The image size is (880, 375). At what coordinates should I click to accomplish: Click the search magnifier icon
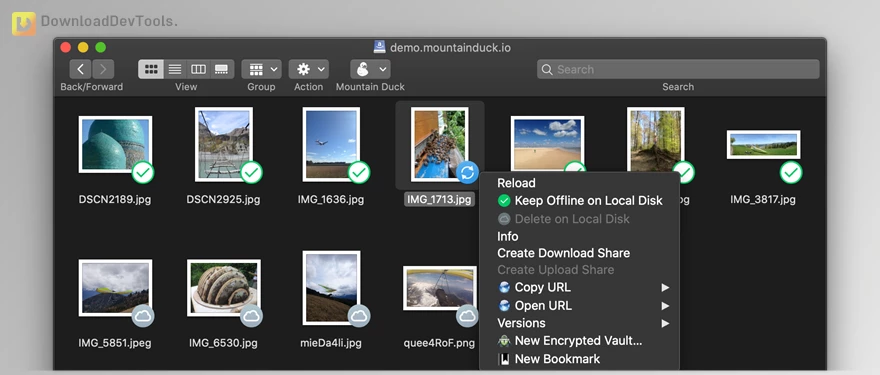(547, 70)
